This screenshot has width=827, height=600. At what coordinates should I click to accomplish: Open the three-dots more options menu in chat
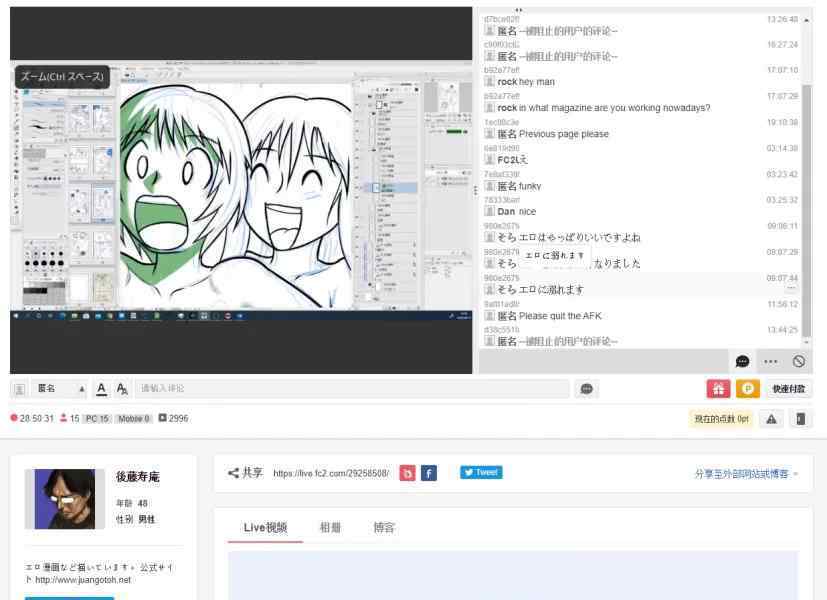click(771, 361)
